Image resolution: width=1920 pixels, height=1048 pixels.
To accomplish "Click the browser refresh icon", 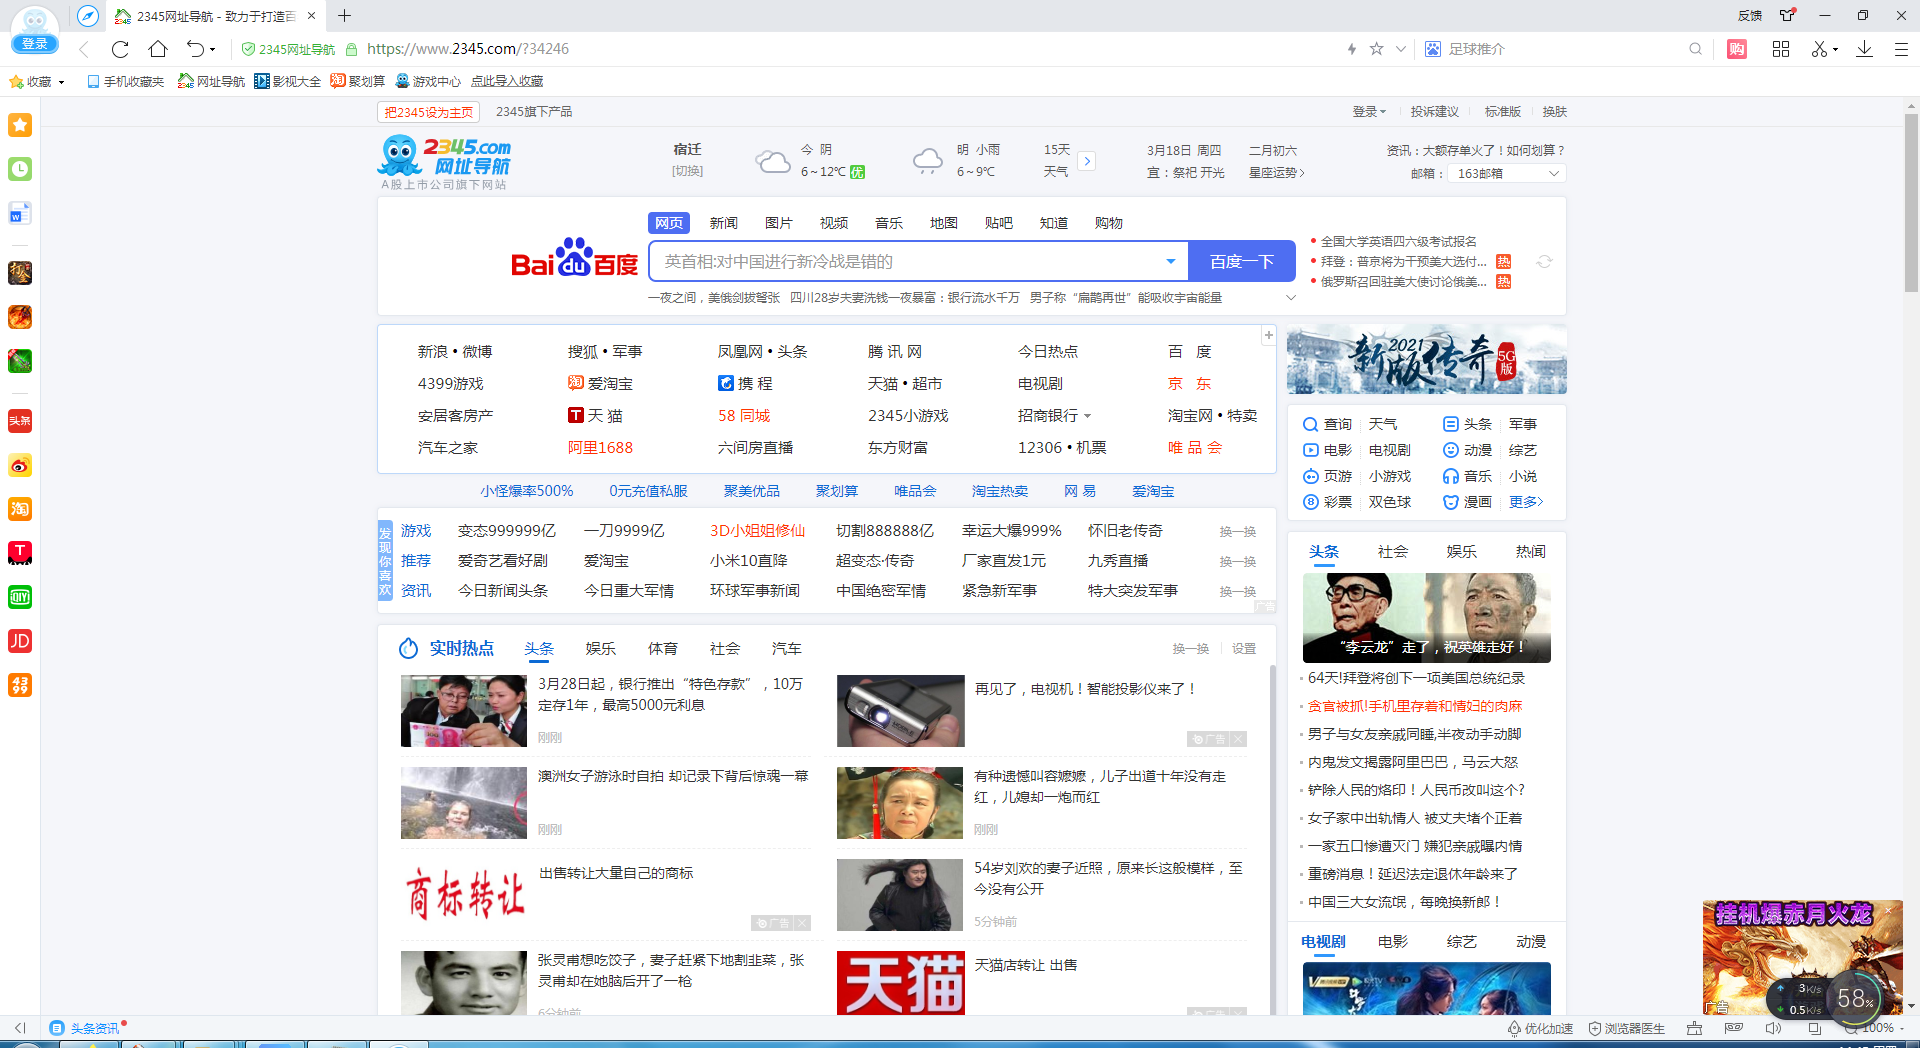I will 120,49.
